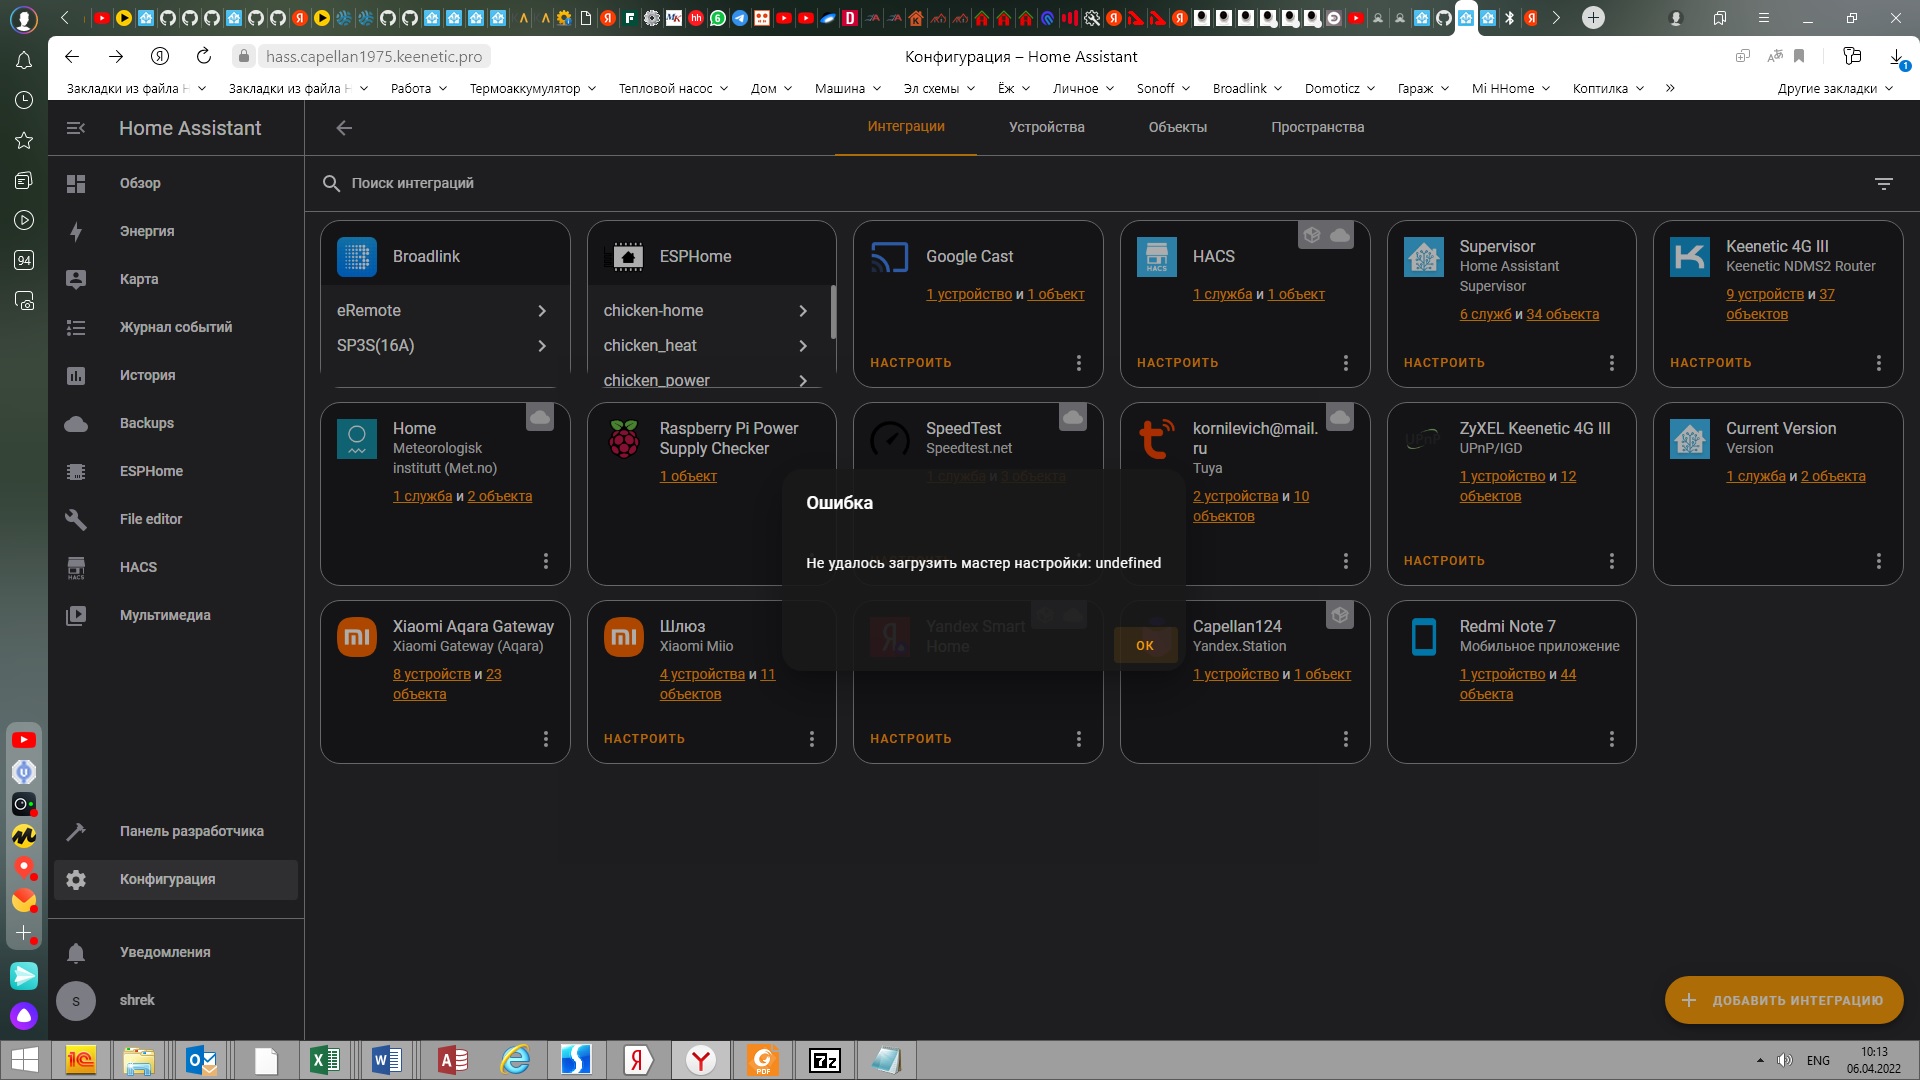Screen dimensions: 1920x1080
Task: Focus the integrations search field
Action: (1090, 183)
